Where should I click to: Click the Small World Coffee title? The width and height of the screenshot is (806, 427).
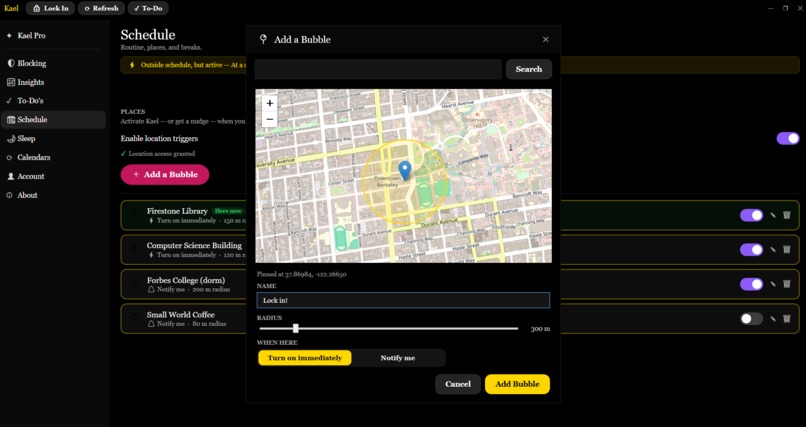180,314
